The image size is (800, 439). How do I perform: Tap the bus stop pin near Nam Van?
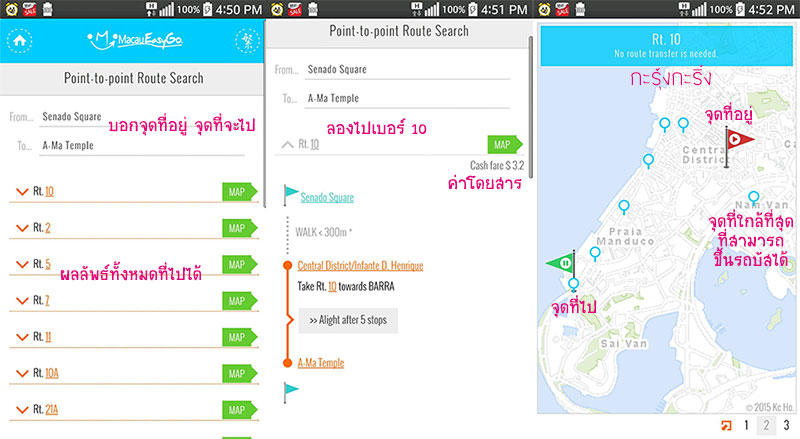coord(754,198)
